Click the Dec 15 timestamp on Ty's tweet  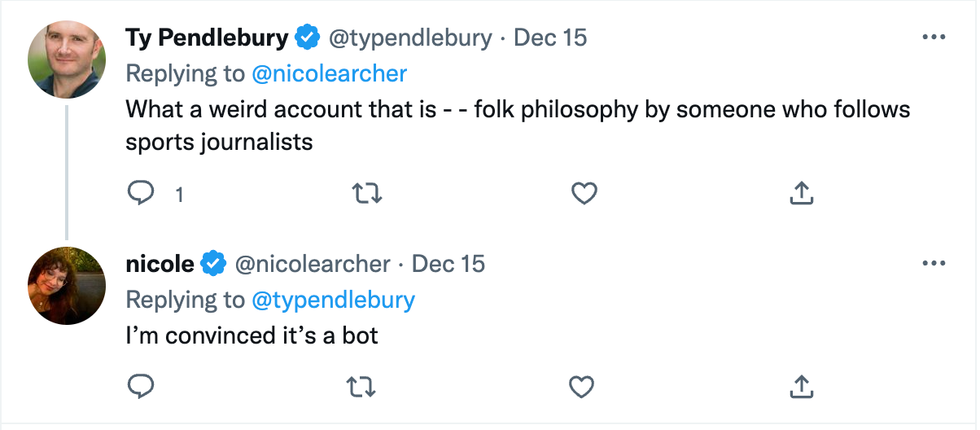pyautogui.click(x=550, y=38)
